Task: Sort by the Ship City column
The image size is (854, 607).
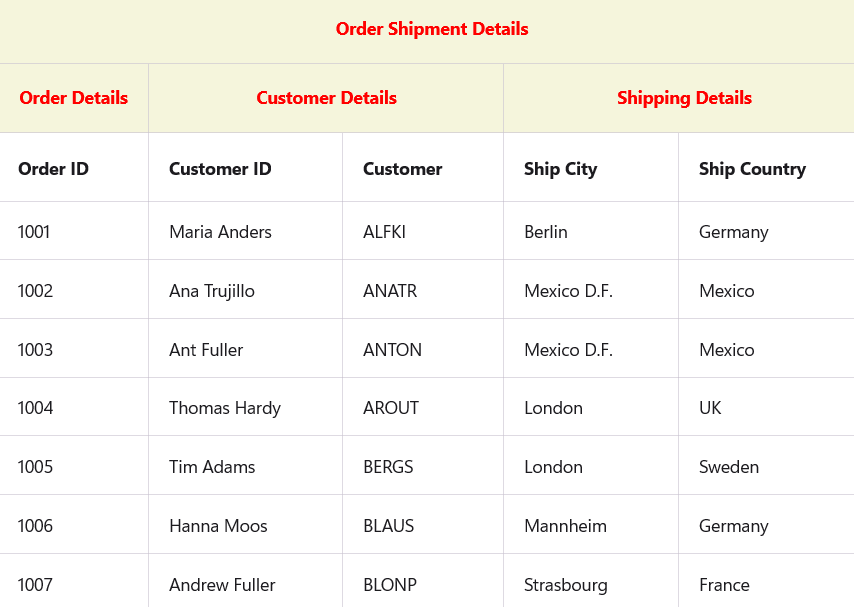Action: [x=560, y=169]
